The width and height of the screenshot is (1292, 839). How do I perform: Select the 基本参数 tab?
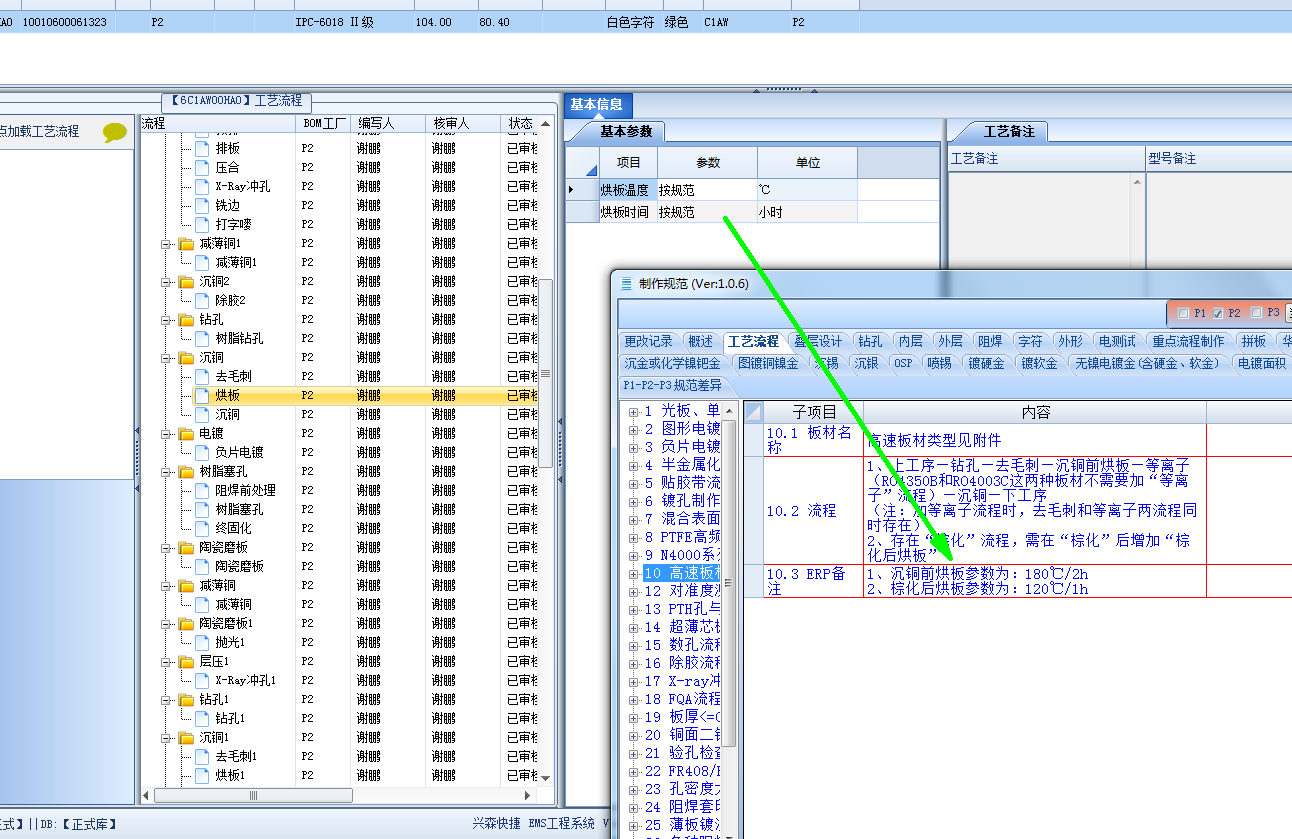626,131
